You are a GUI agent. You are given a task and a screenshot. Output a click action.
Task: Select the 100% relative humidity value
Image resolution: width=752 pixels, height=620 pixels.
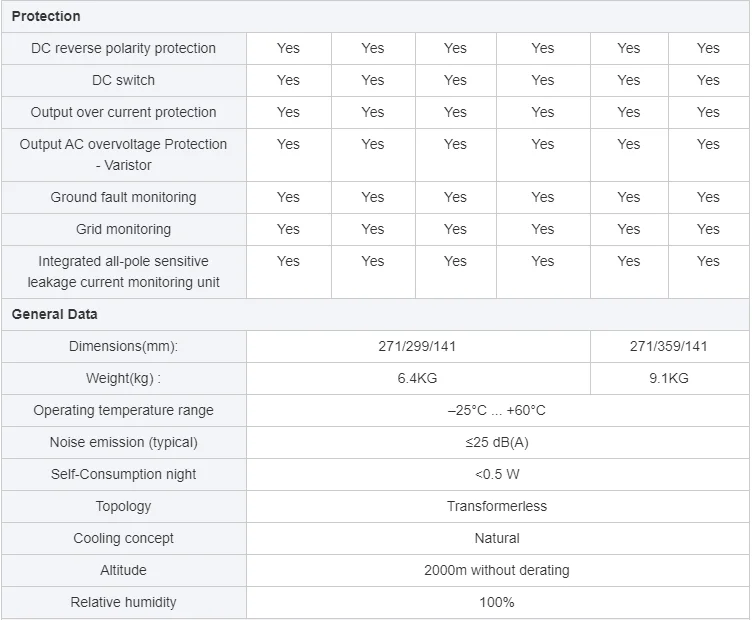(496, 602)
